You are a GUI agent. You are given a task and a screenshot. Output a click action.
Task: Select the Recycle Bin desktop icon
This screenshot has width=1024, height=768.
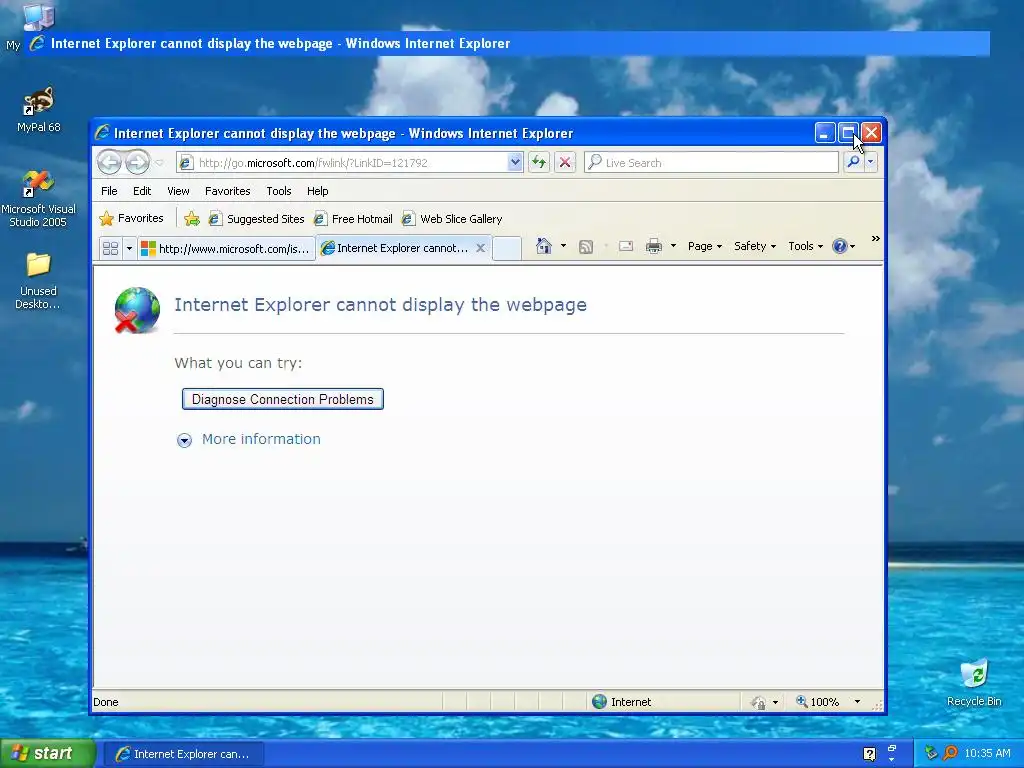pos(974,682)
